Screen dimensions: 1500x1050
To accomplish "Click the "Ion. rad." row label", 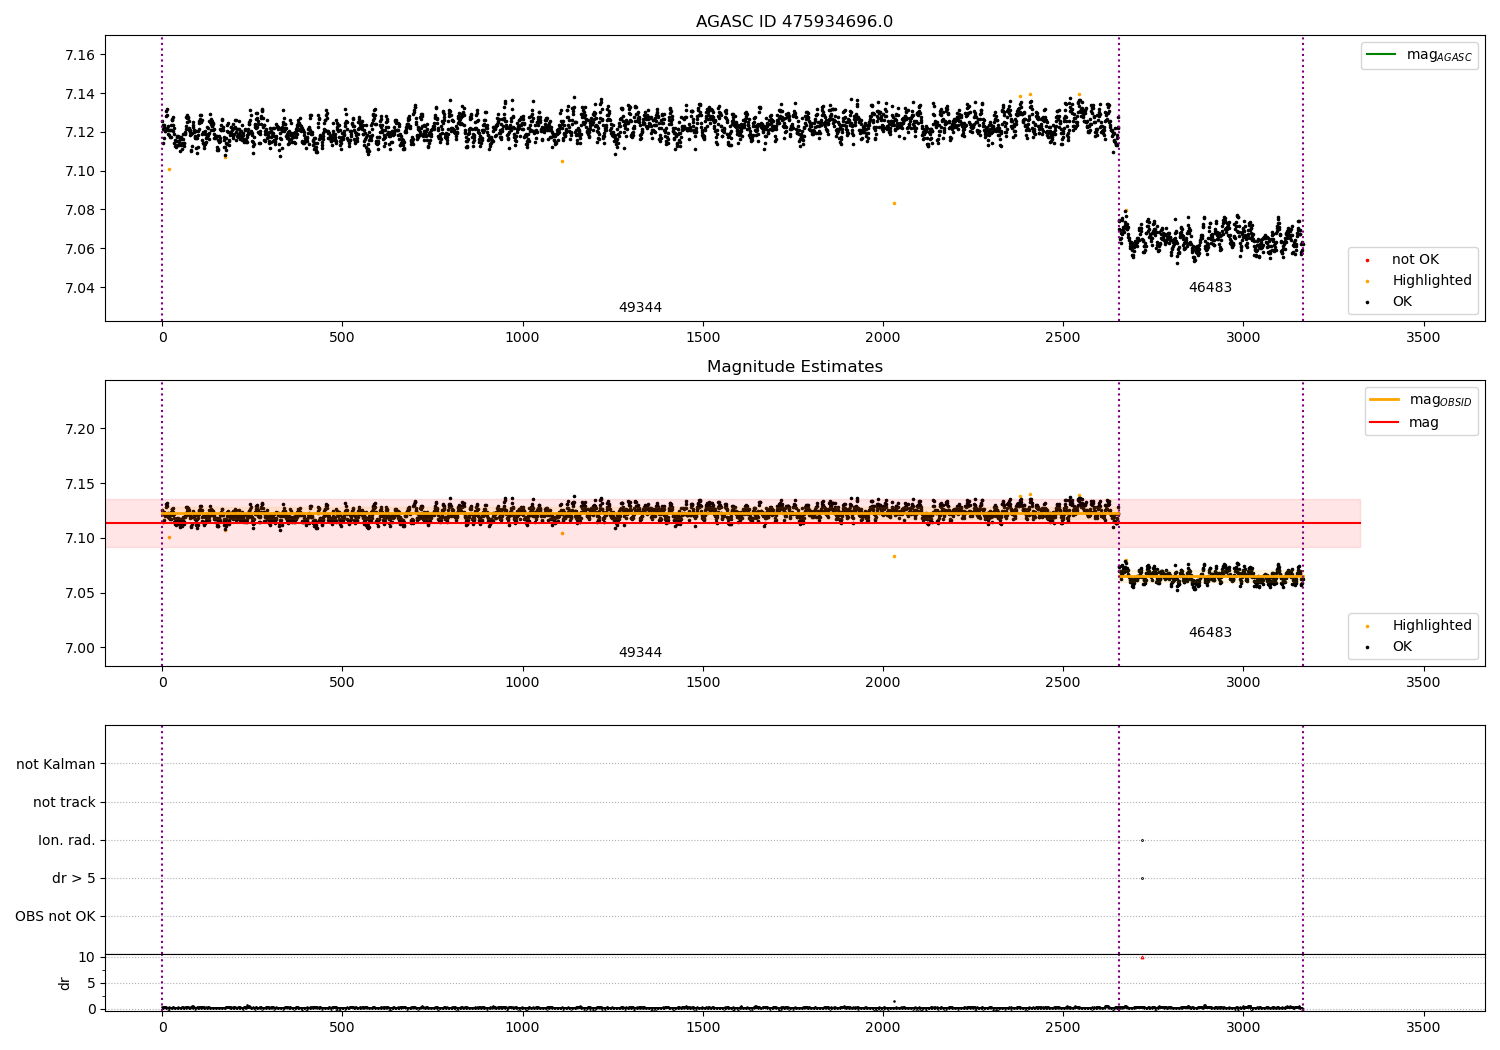I will point(67,840).
